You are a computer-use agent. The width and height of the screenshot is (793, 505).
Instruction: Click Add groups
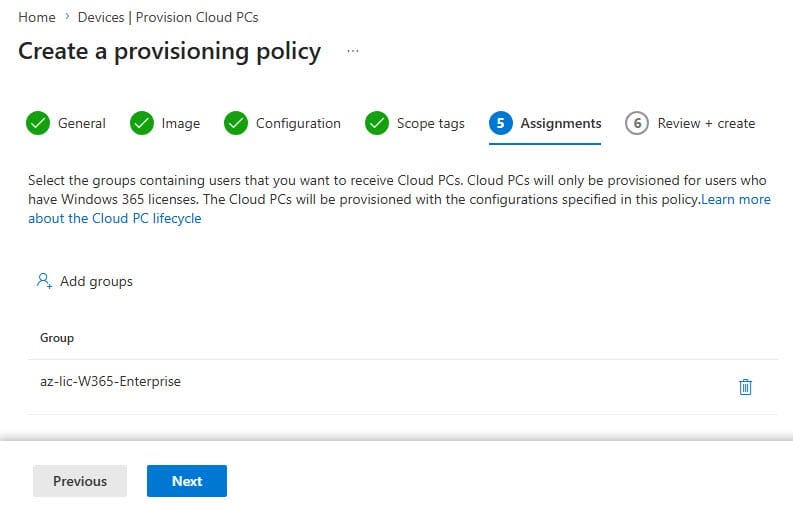(x=84, y=281)
